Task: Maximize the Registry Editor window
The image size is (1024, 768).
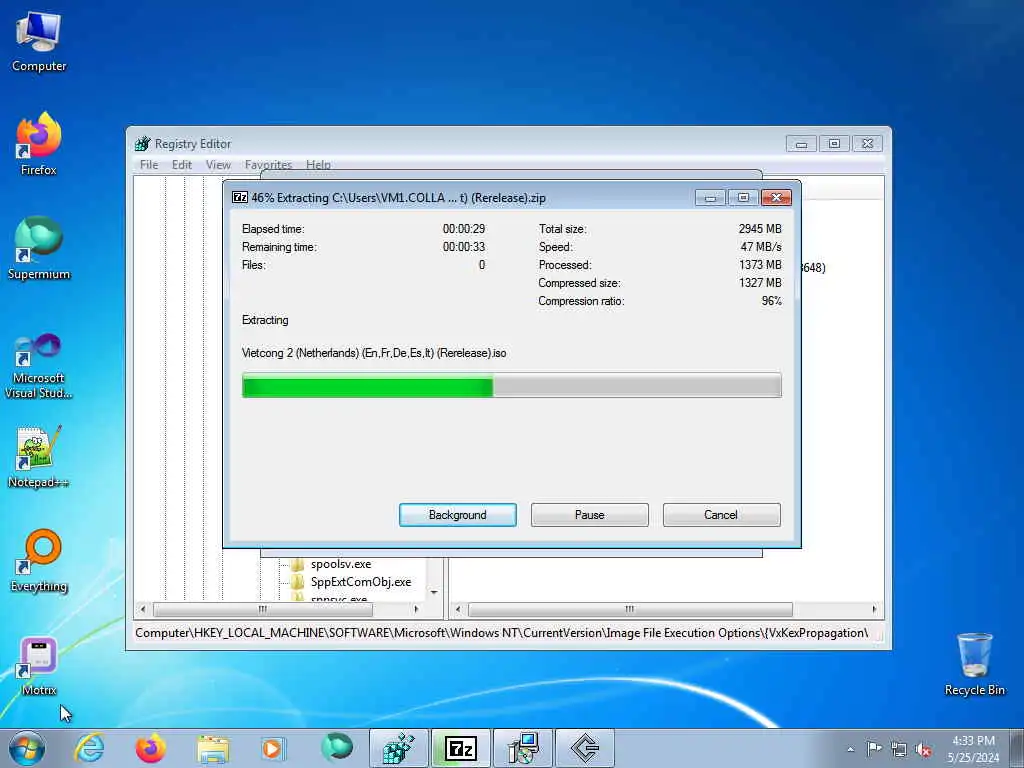Action: coord(834,144)
